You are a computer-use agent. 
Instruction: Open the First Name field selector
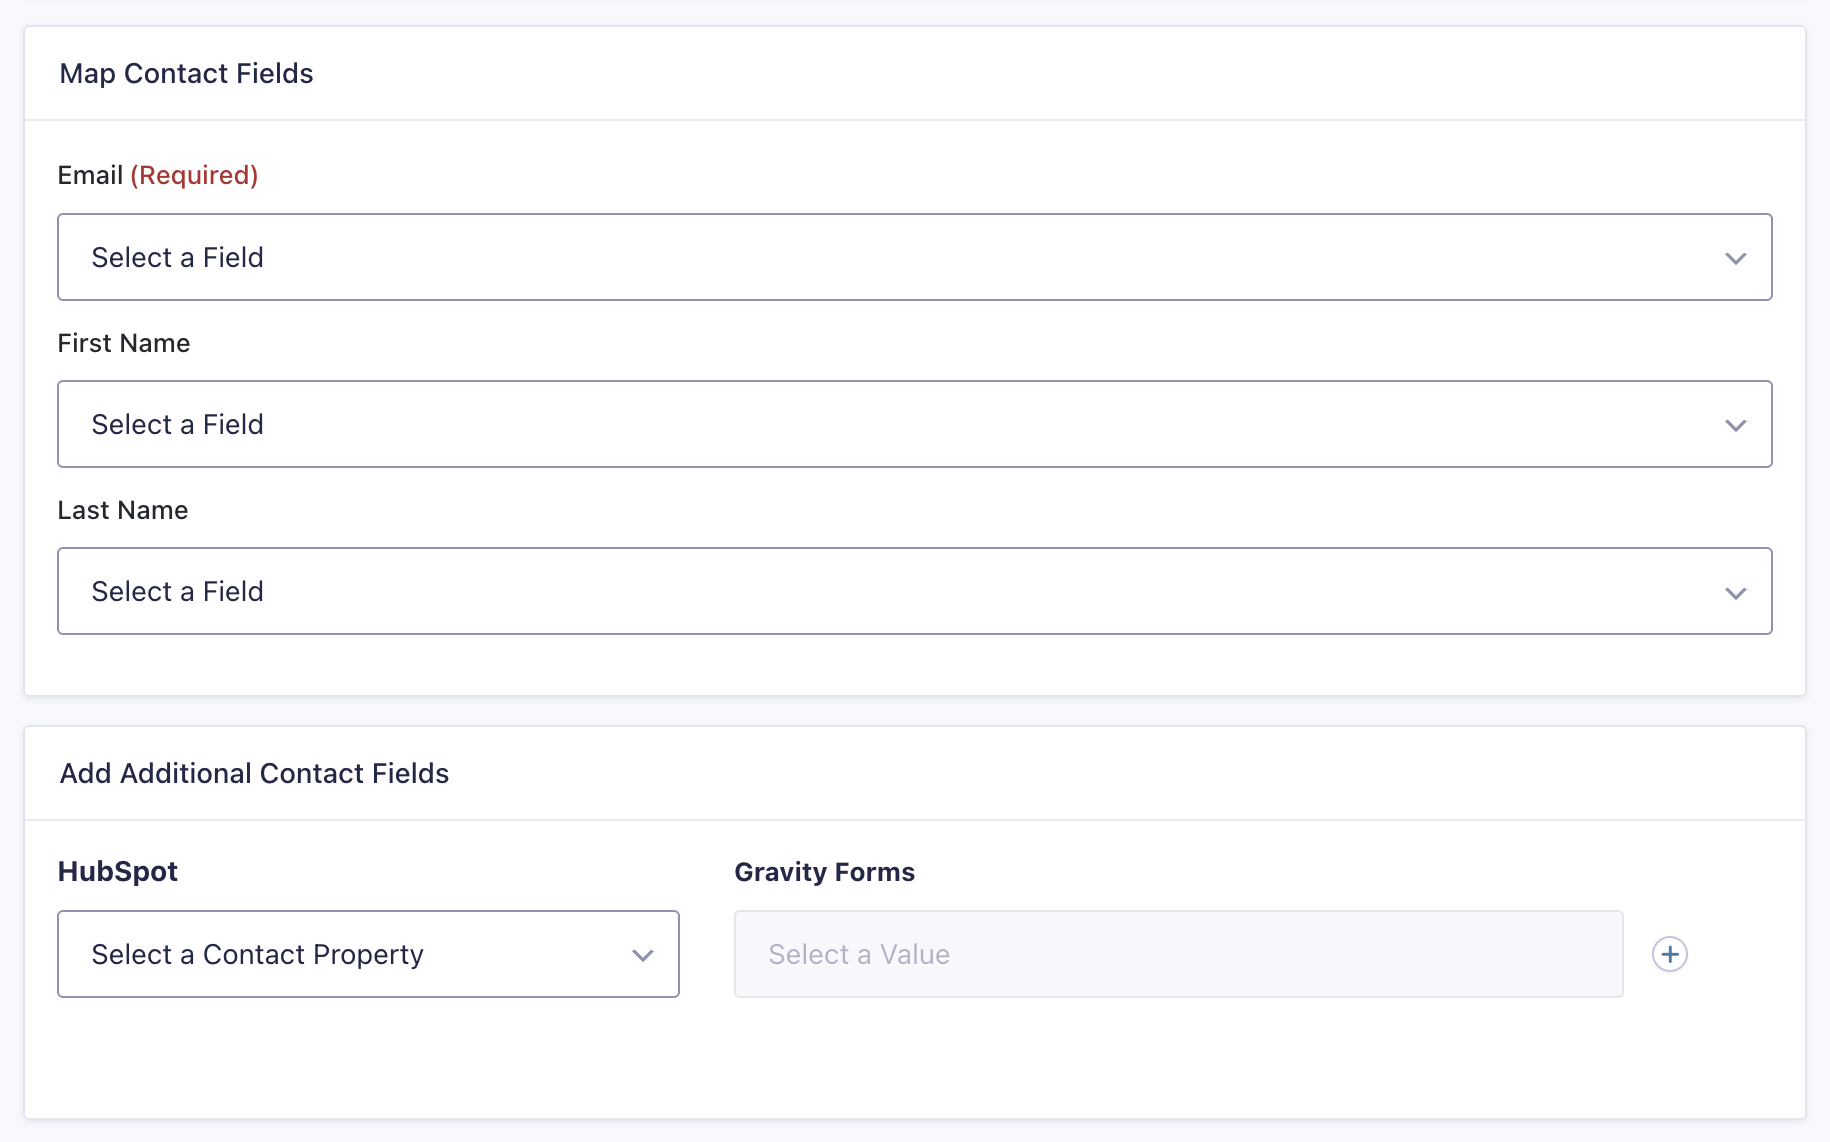[914, 424]
